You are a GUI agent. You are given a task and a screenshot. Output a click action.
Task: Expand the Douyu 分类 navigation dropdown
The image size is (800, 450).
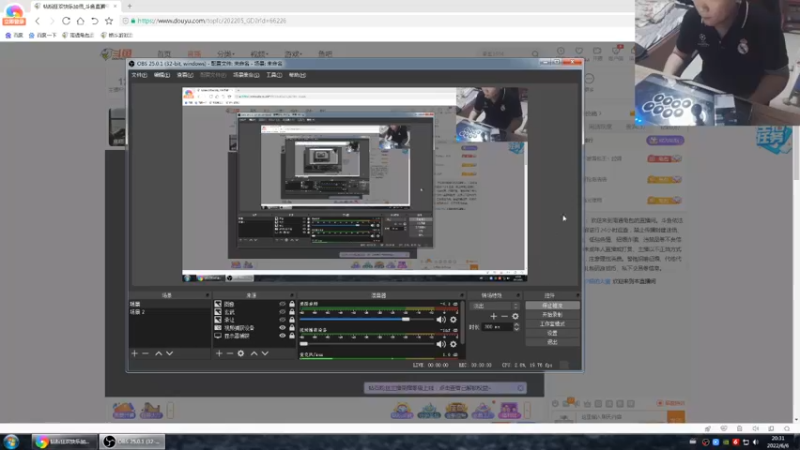point(226,54)
